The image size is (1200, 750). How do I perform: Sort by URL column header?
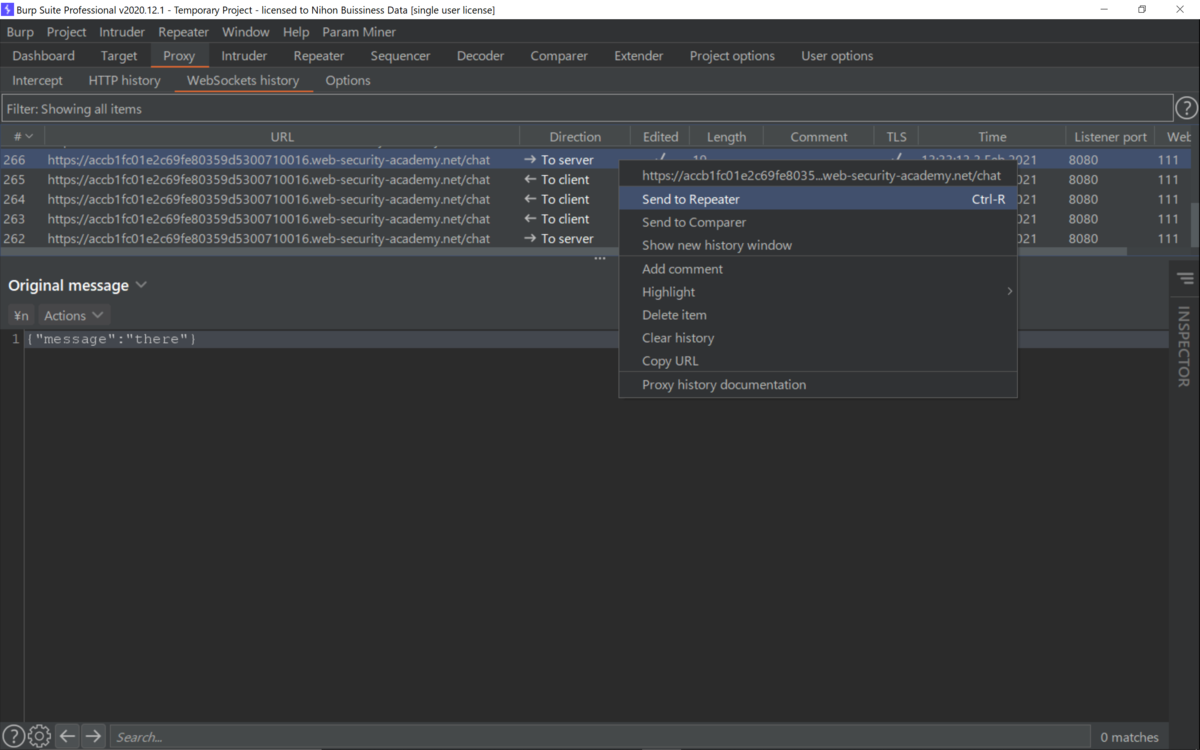(x=282, y=137)
